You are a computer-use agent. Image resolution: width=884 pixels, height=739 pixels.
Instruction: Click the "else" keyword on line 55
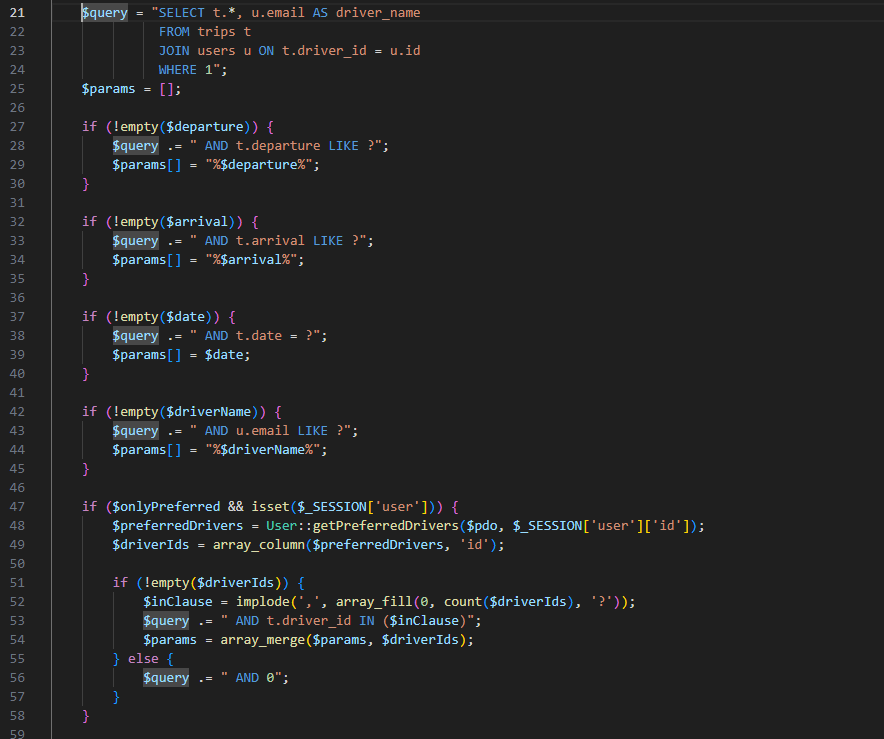coord(143,659)
